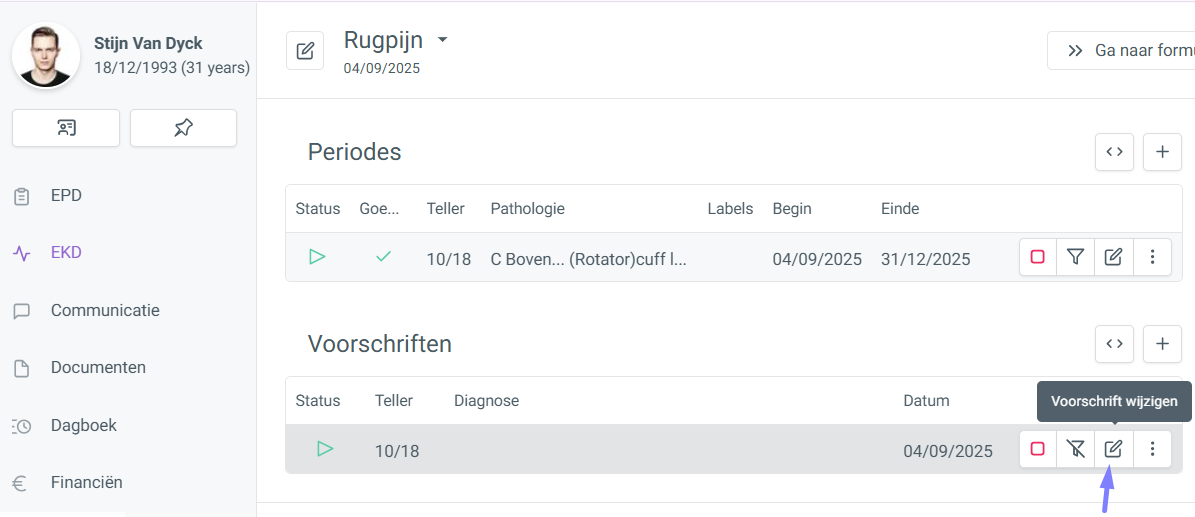Screen dimensions: 1195x517
Task: Filter by period using the funnel icon
Action: pyautogui.click(x=1075, y=257)
